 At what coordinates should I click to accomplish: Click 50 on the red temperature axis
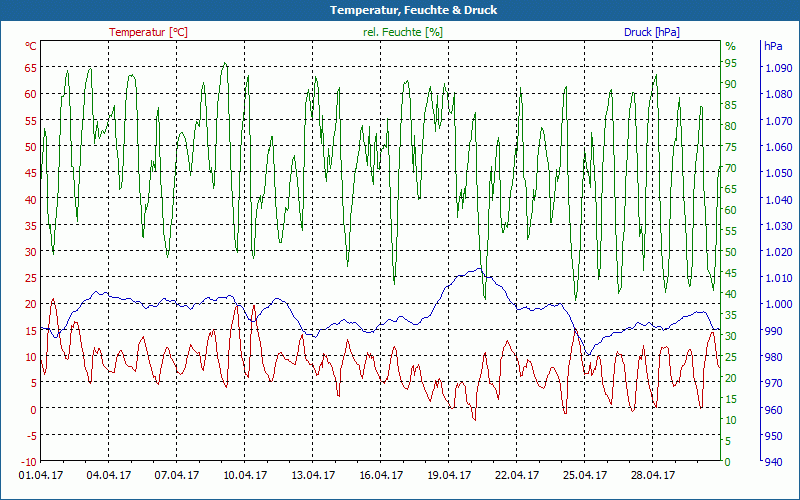pos(31,146)
